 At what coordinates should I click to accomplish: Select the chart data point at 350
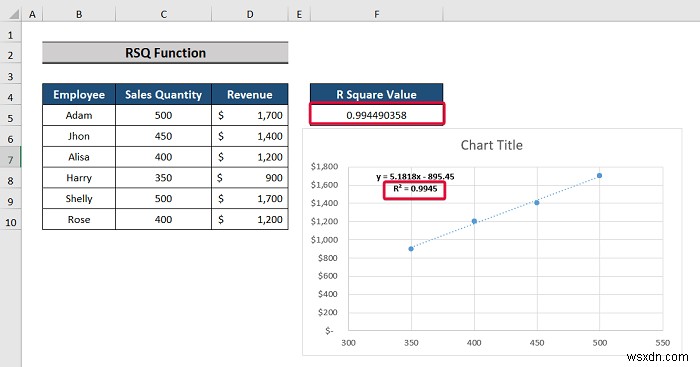(x=411, y=249)
